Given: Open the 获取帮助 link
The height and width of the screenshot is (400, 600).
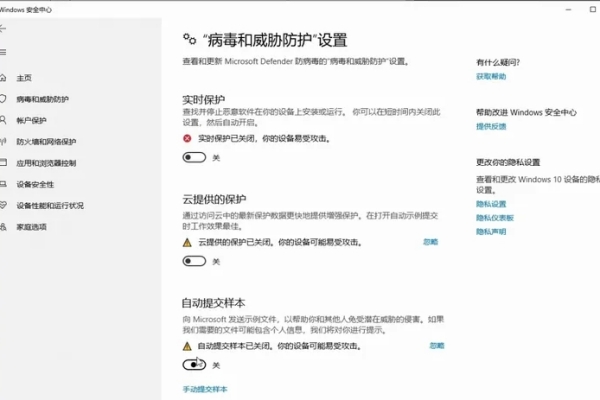Looking at the screenshot, I should (491, 77).
